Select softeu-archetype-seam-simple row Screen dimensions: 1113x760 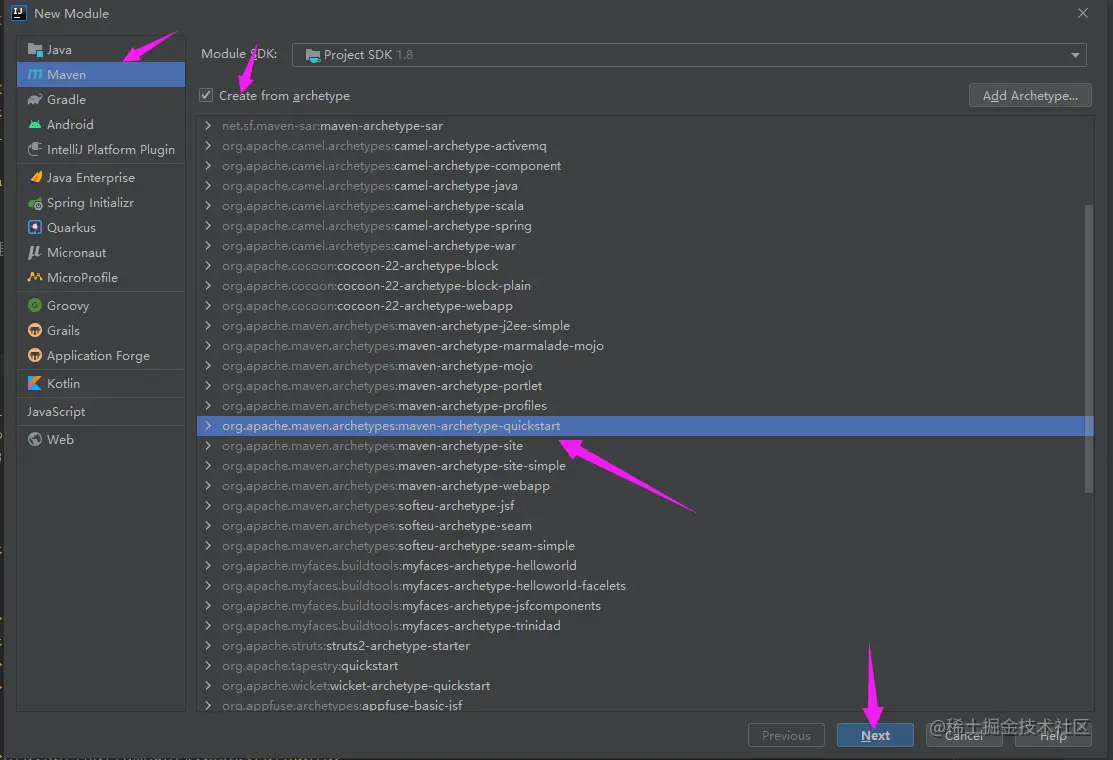[x=645, y=546]
